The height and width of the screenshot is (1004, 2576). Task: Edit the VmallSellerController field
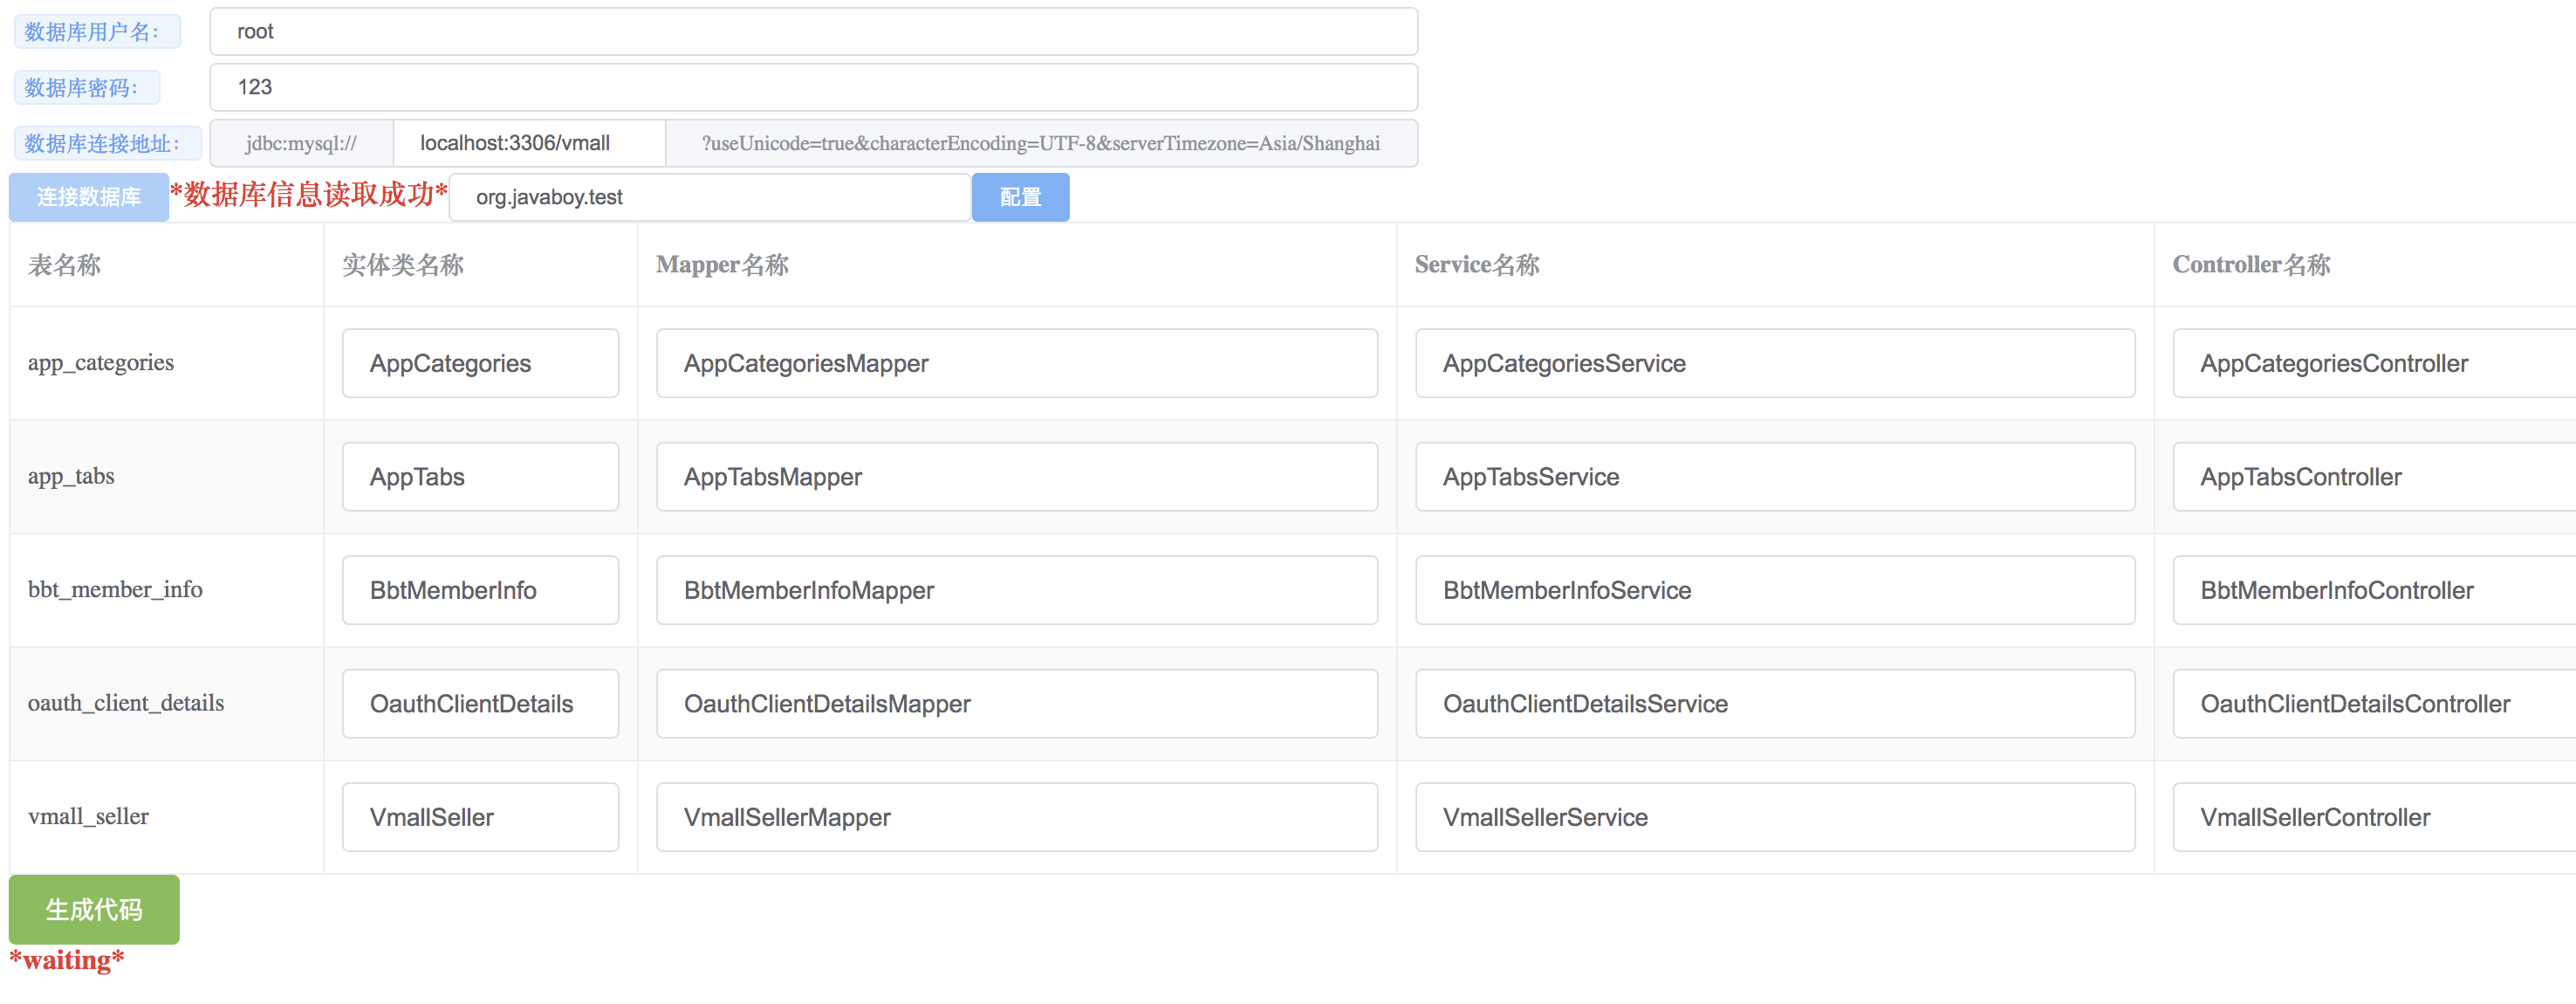pyautogui.click(x=2374, y=817)
